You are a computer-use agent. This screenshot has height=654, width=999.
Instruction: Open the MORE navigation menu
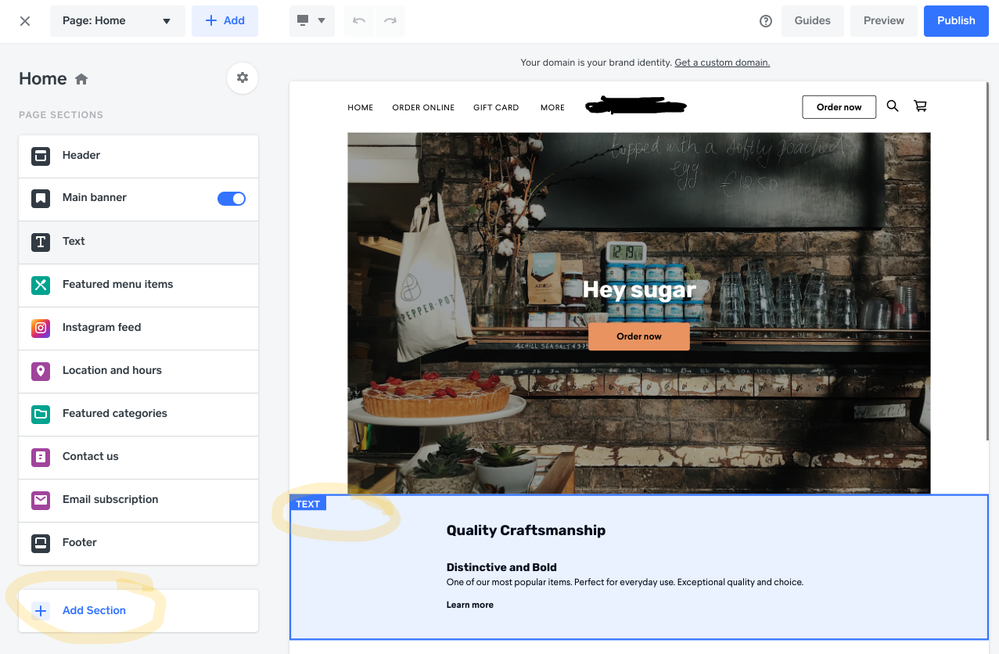(x=552, y=108)
